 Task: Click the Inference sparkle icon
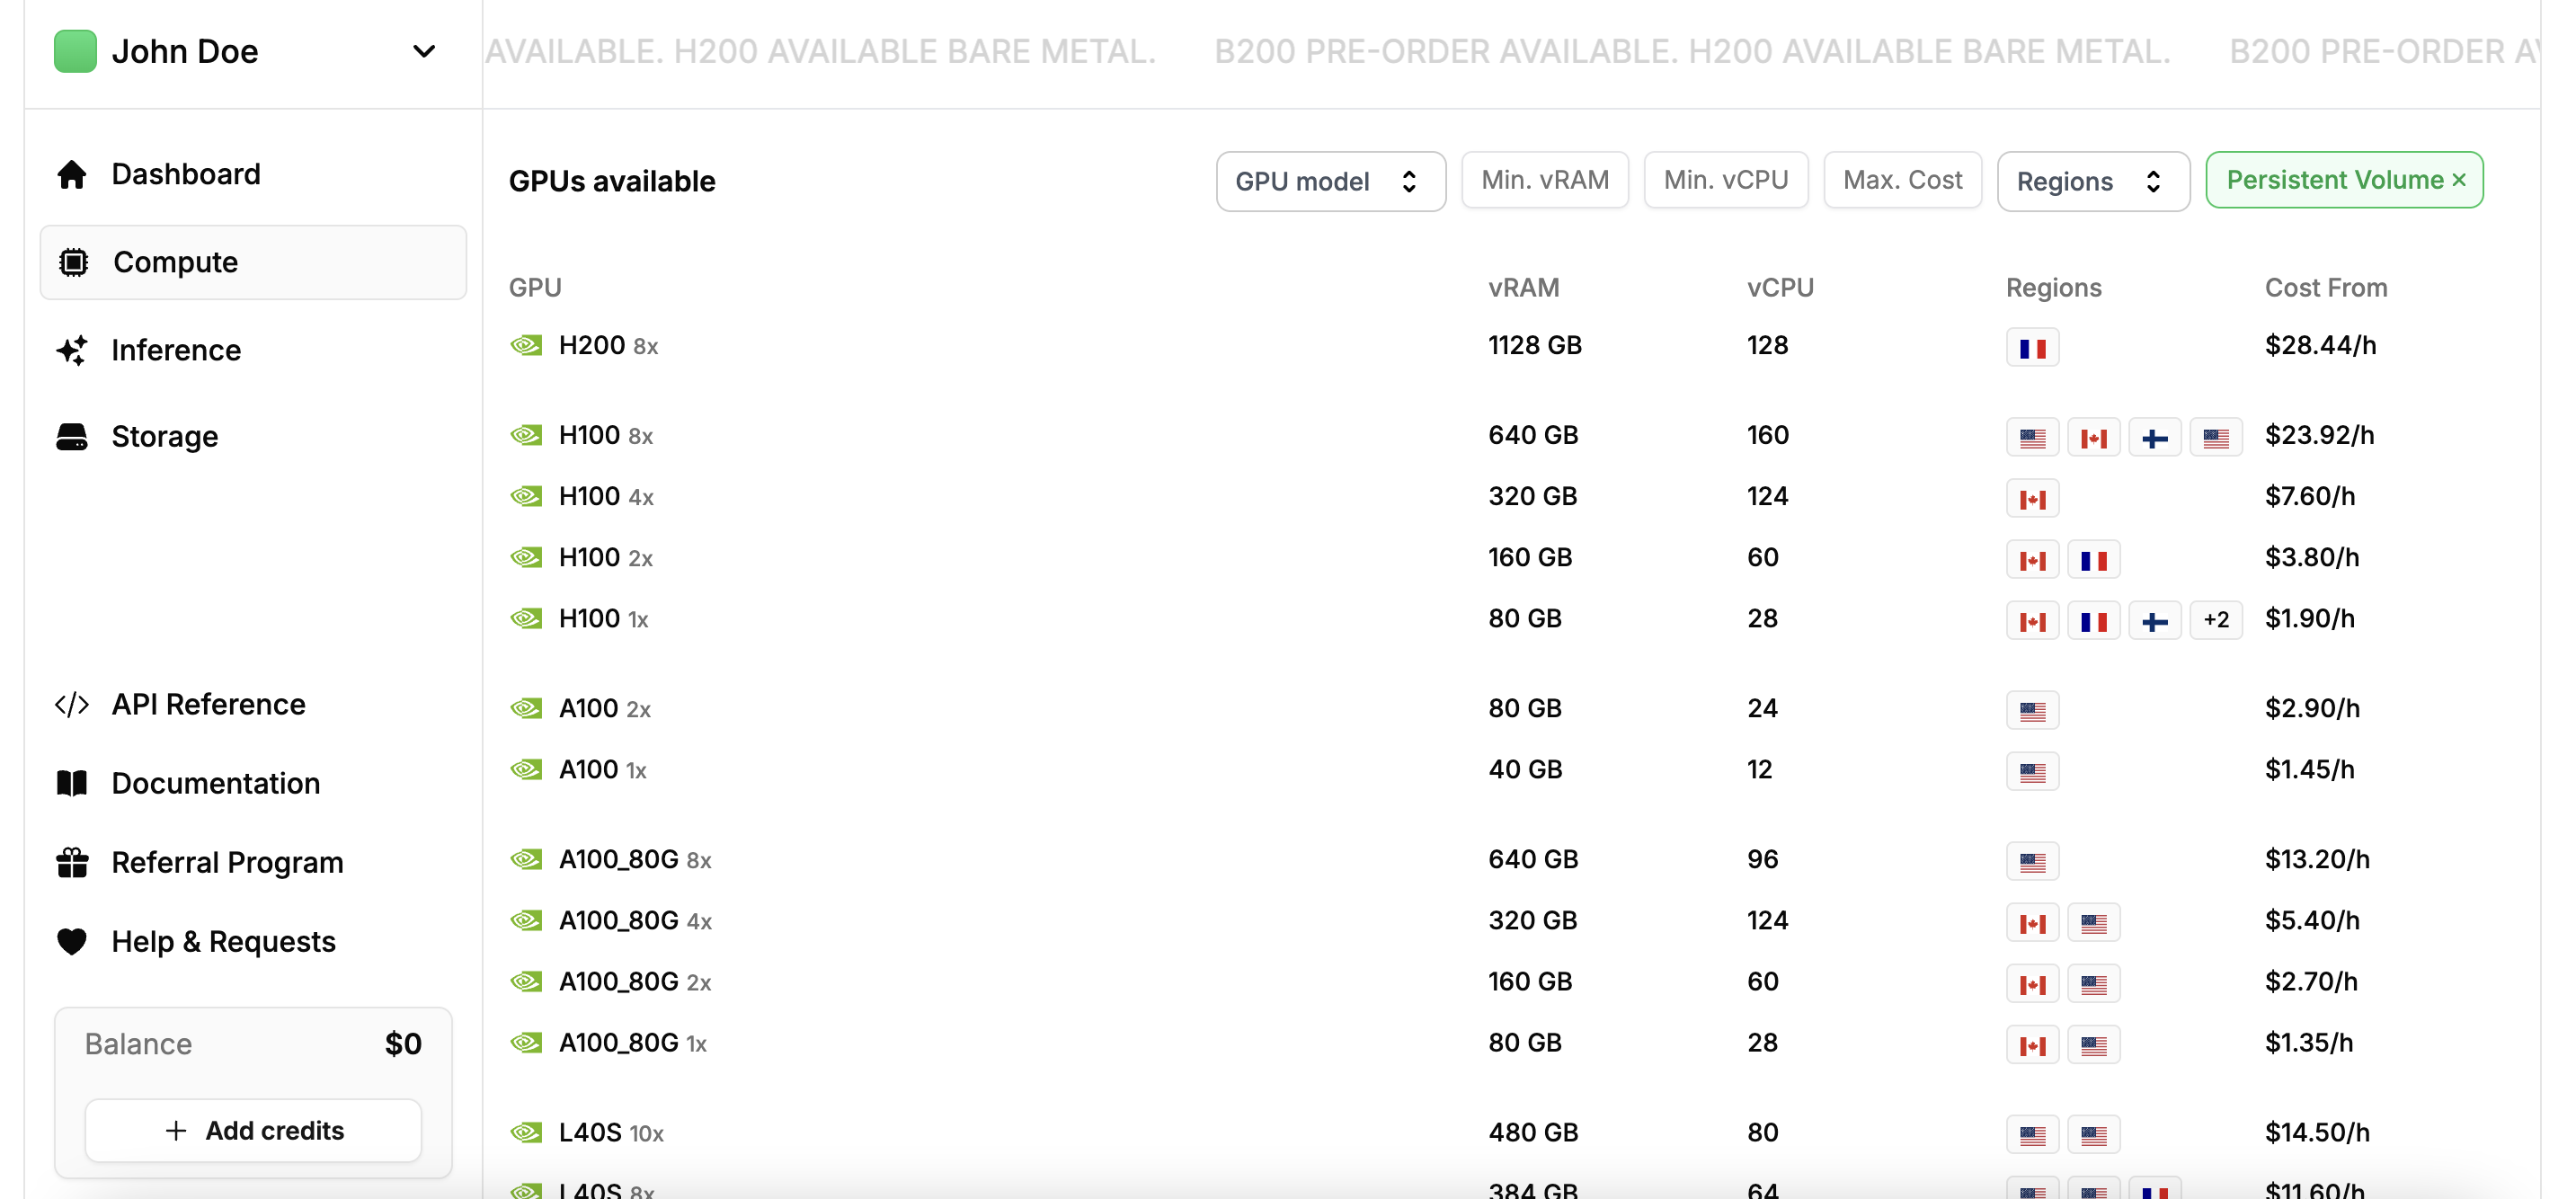72,350
